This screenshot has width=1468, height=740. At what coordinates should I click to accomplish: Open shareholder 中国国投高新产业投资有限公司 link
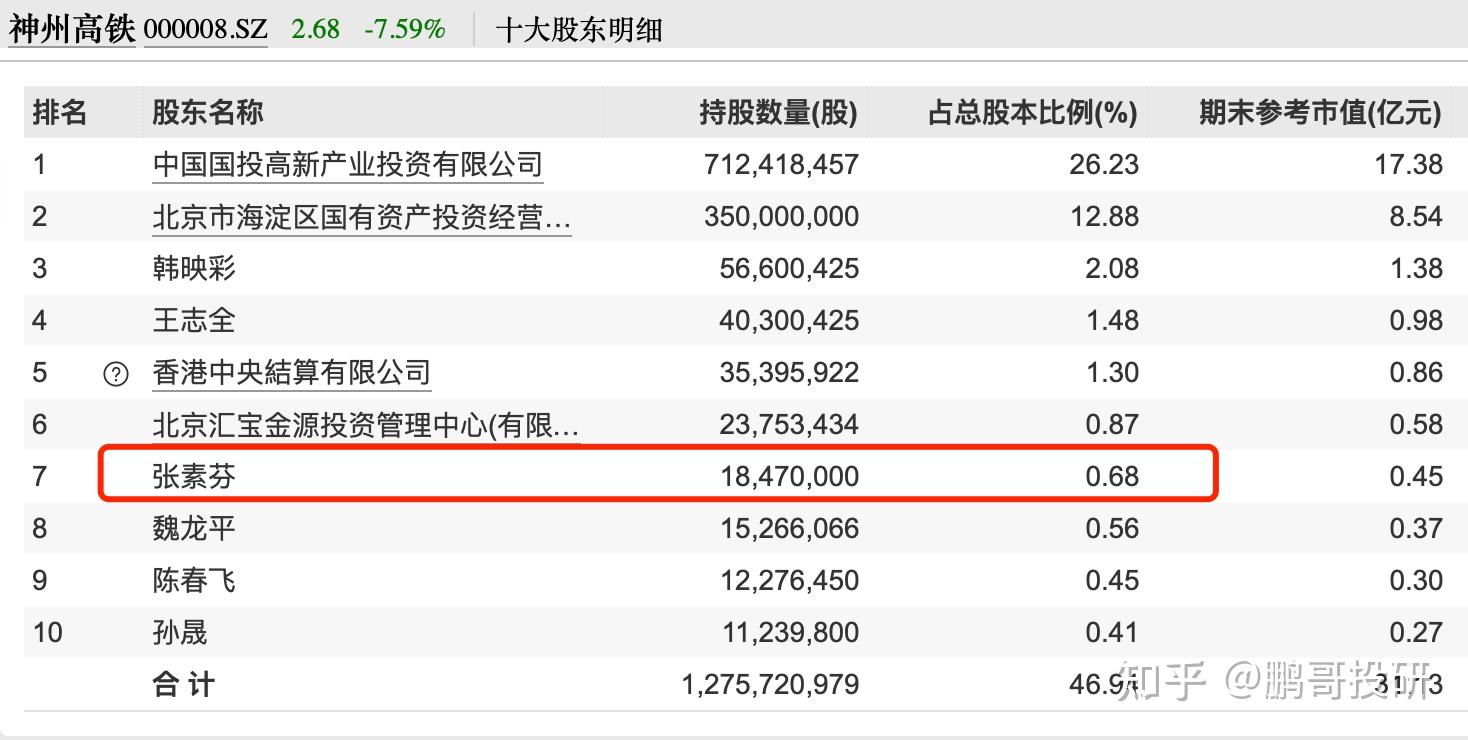(348, 164)
